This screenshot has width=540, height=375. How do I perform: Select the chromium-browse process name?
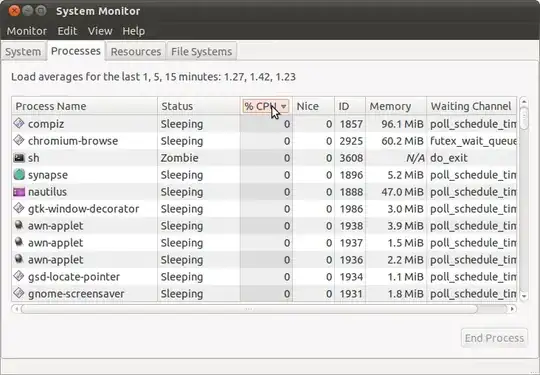[73, 141]
